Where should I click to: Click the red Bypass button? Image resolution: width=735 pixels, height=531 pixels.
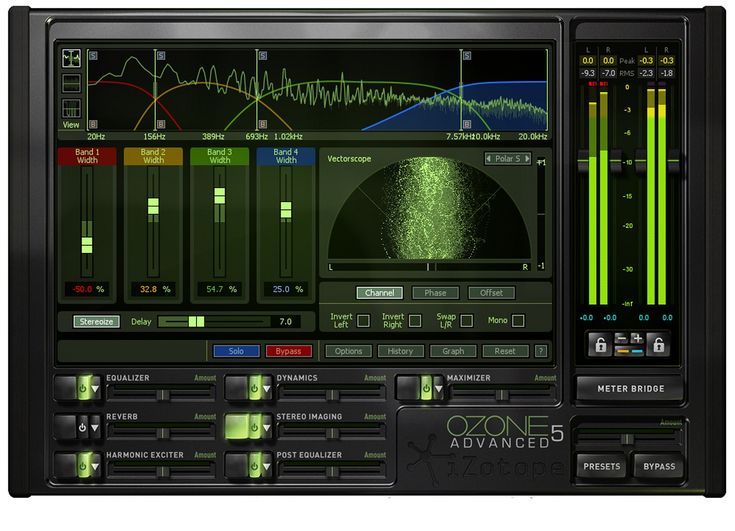288,351
